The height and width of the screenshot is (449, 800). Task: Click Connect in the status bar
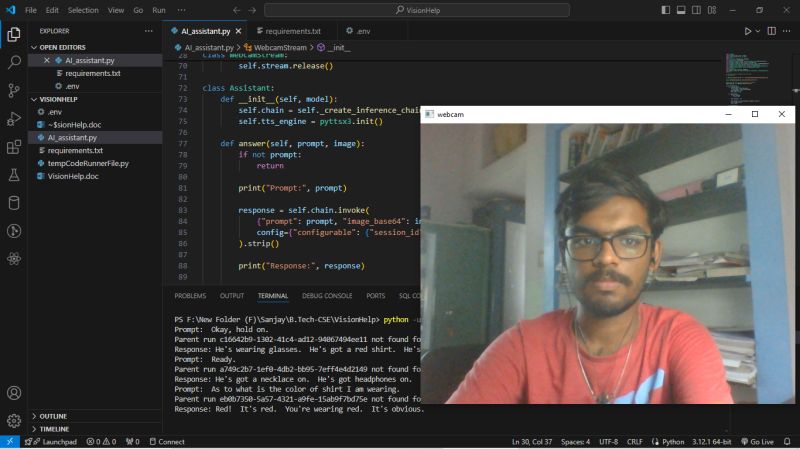point(167,442)
